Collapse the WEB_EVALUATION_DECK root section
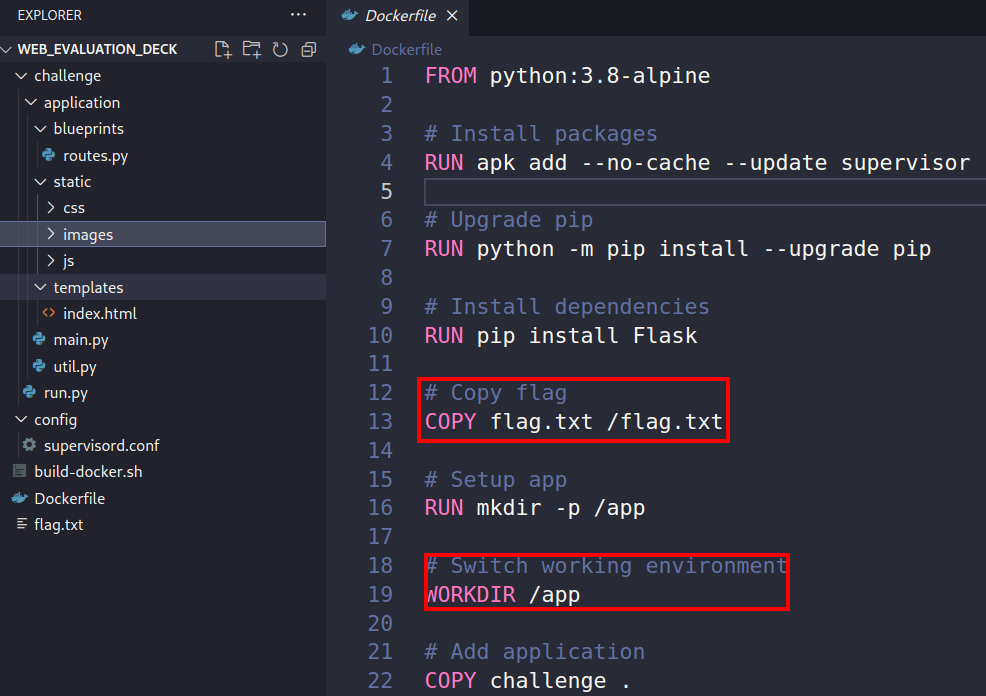 pos(8,49)
